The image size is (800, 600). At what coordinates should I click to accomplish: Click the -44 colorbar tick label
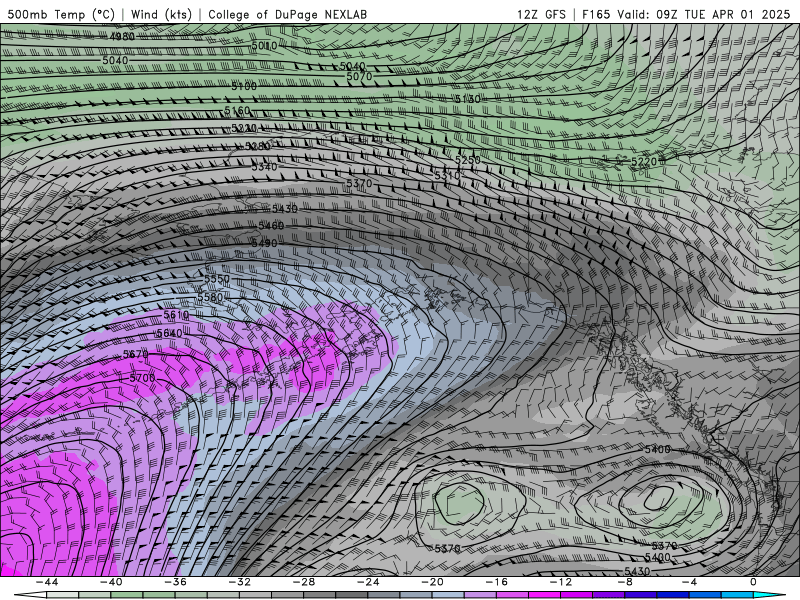click(x=46, y=582)
